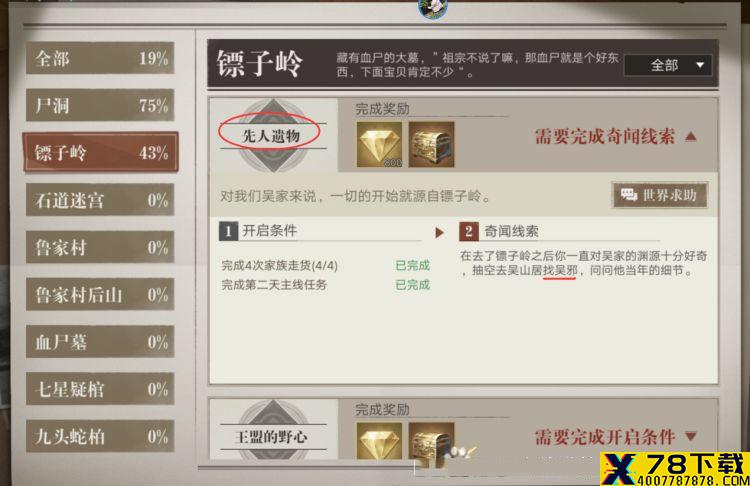Click the underlined 吴邪 link
Screen dimensions: 750x486
tap(566, 270)
